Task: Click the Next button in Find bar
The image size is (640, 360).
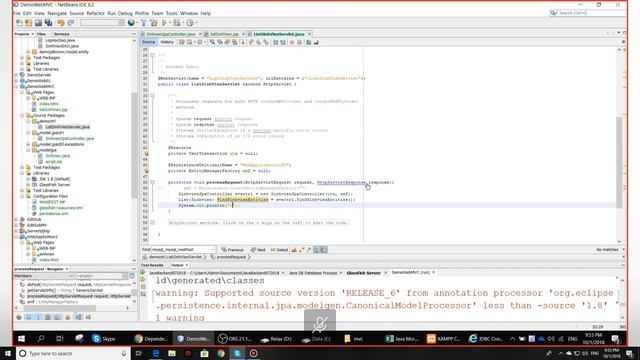Action: pyautogui.click(x=258, y=249)
